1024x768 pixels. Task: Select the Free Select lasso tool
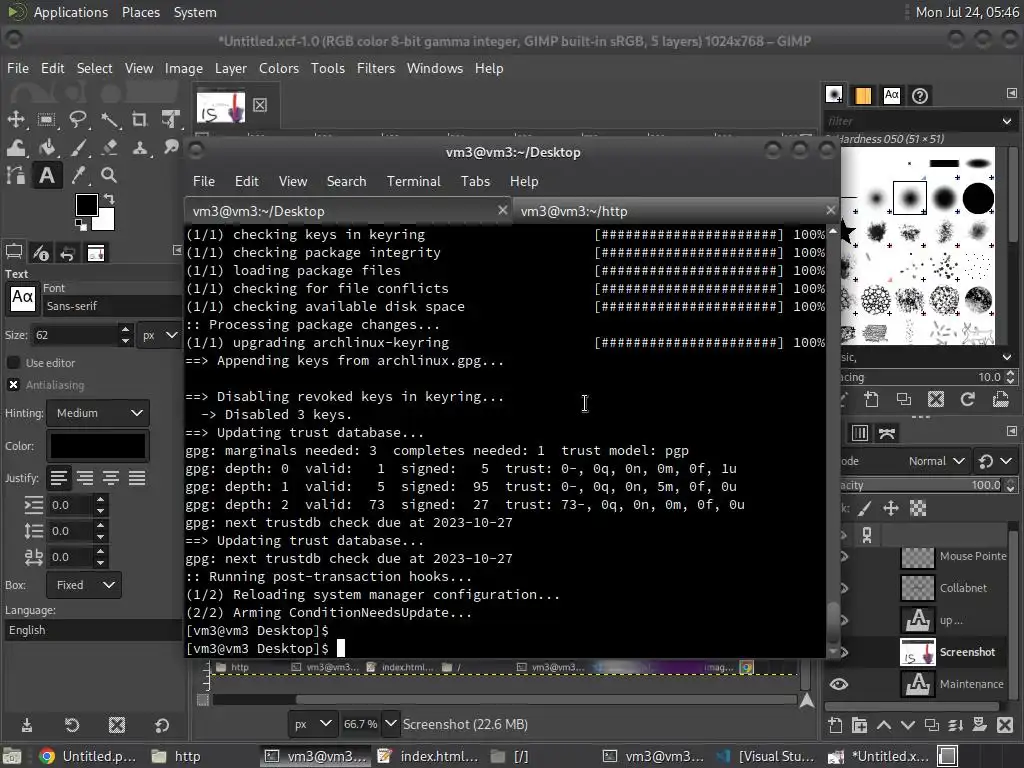[x=78, y=119]
